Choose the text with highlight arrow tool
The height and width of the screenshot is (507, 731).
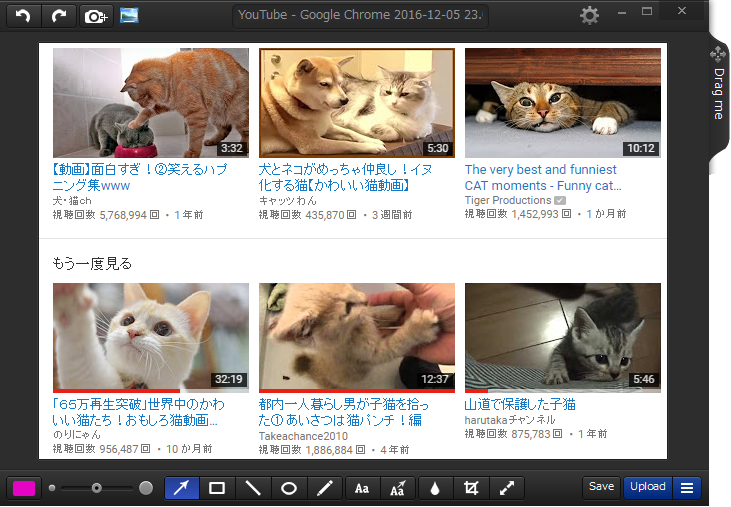398,488
